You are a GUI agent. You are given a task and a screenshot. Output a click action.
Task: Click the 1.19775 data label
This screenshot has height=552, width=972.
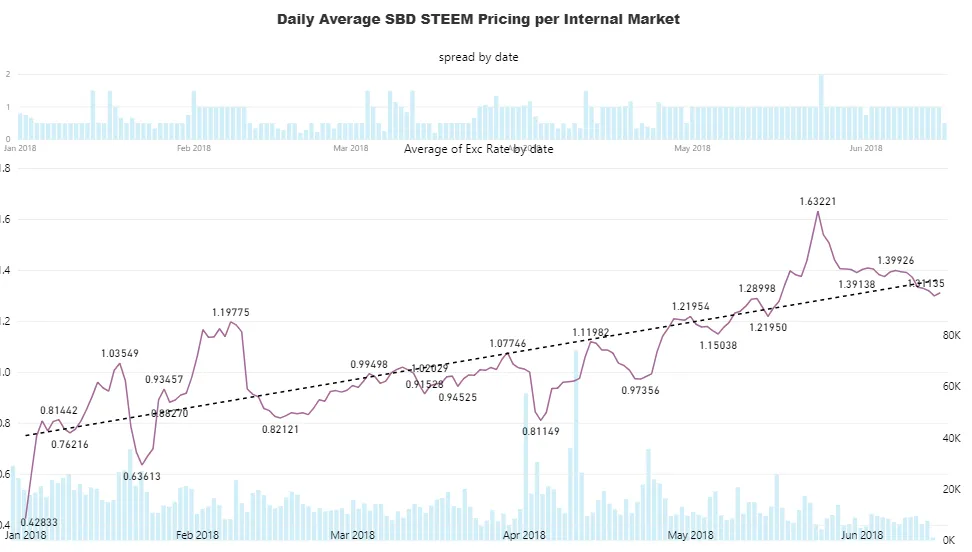[x=231, y=313]
